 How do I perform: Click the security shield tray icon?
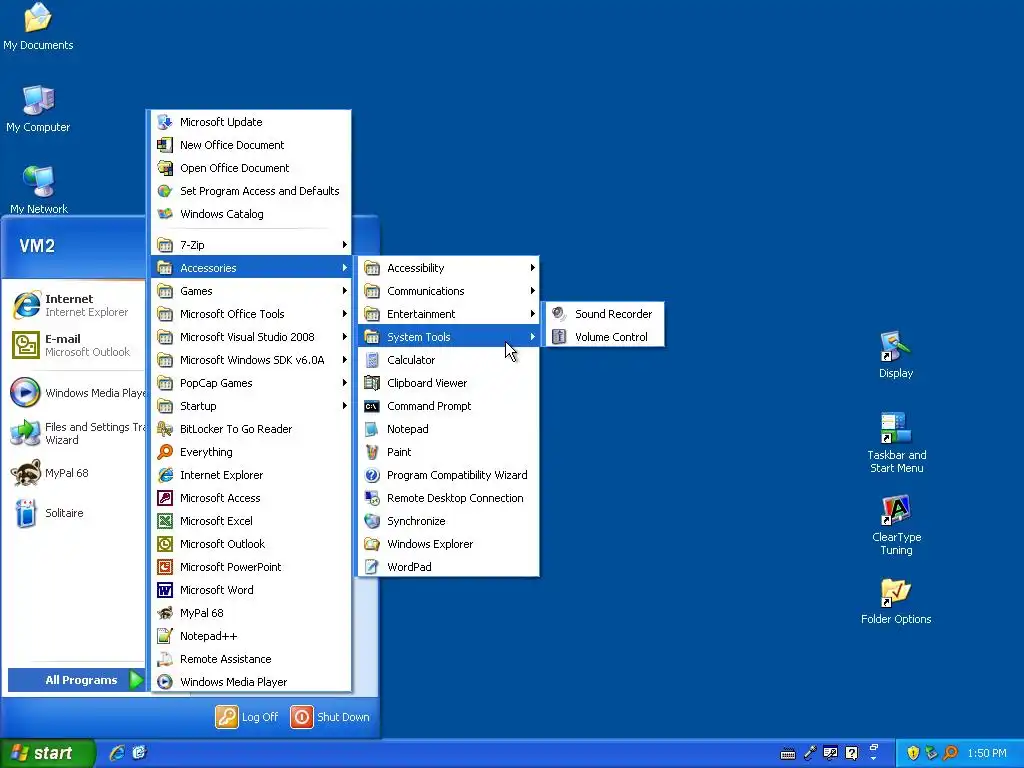[x=913, y=753]
